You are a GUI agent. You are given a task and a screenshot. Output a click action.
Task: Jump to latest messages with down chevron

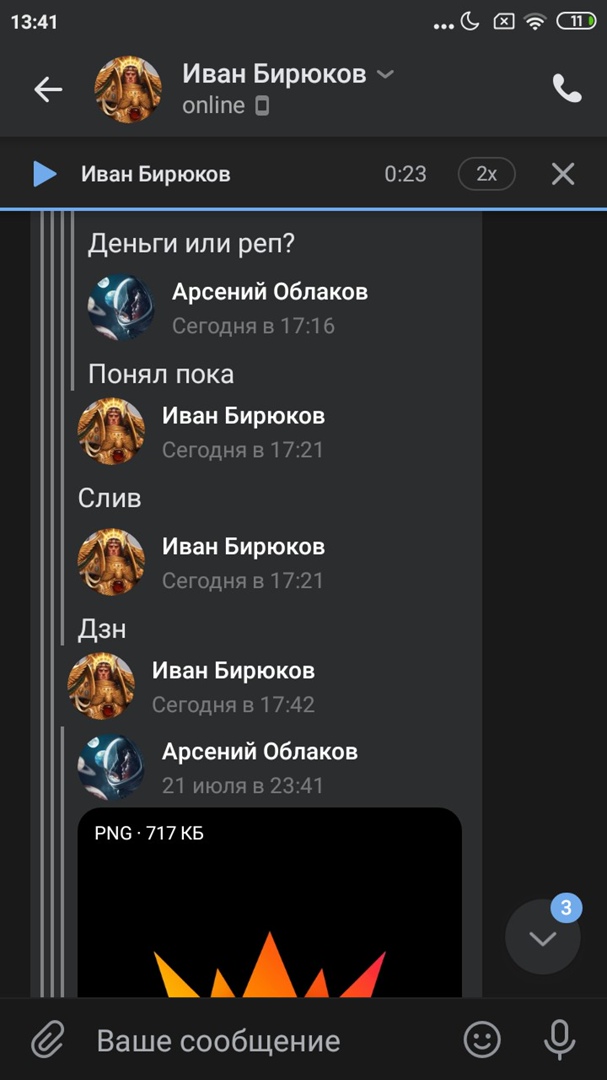pyautogui.click(x=543, y=937)
